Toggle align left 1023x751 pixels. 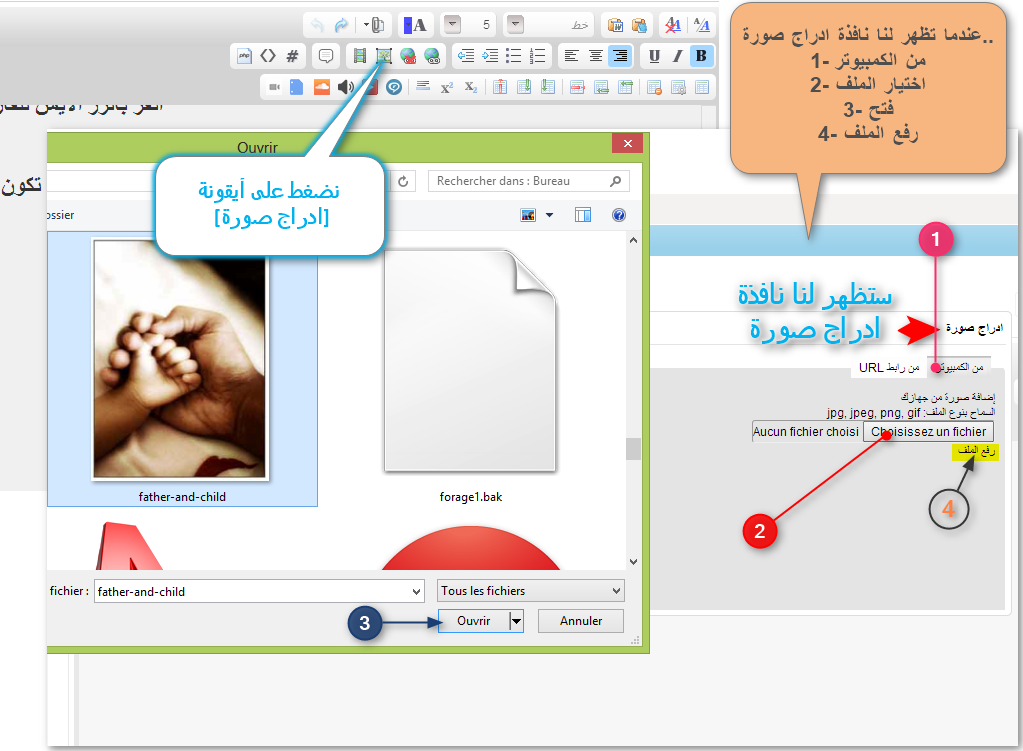click(x=572, y=56)
